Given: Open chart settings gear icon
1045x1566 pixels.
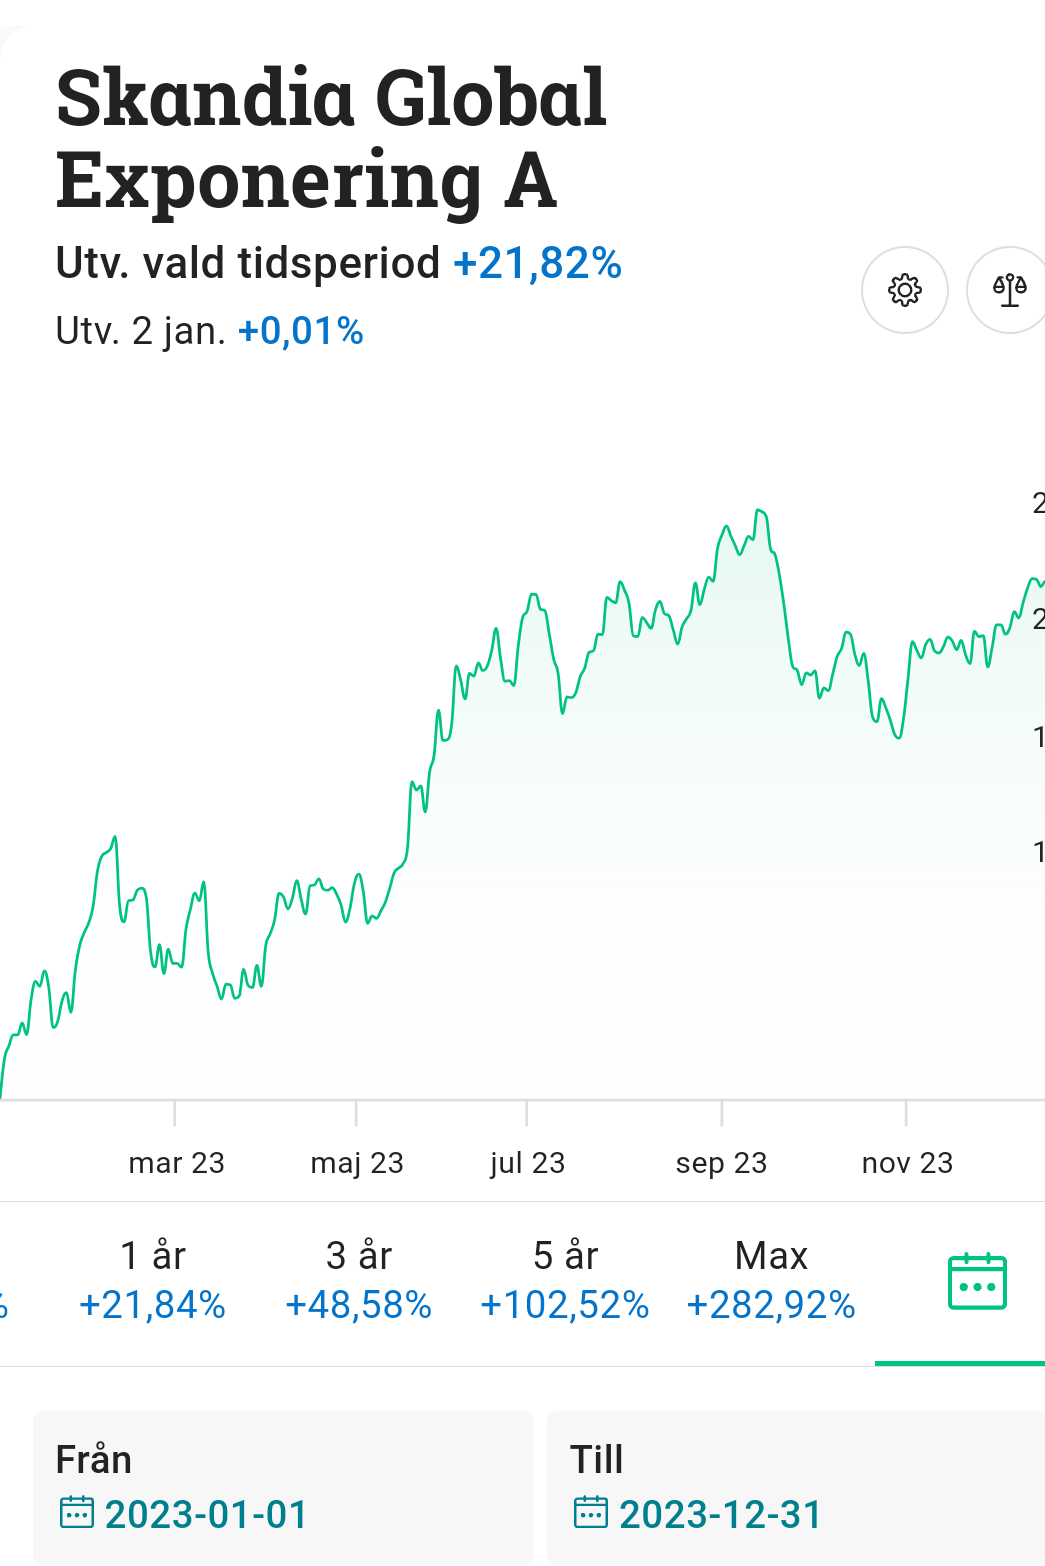Looking at the screenshot, I should (x=905, y=290).
